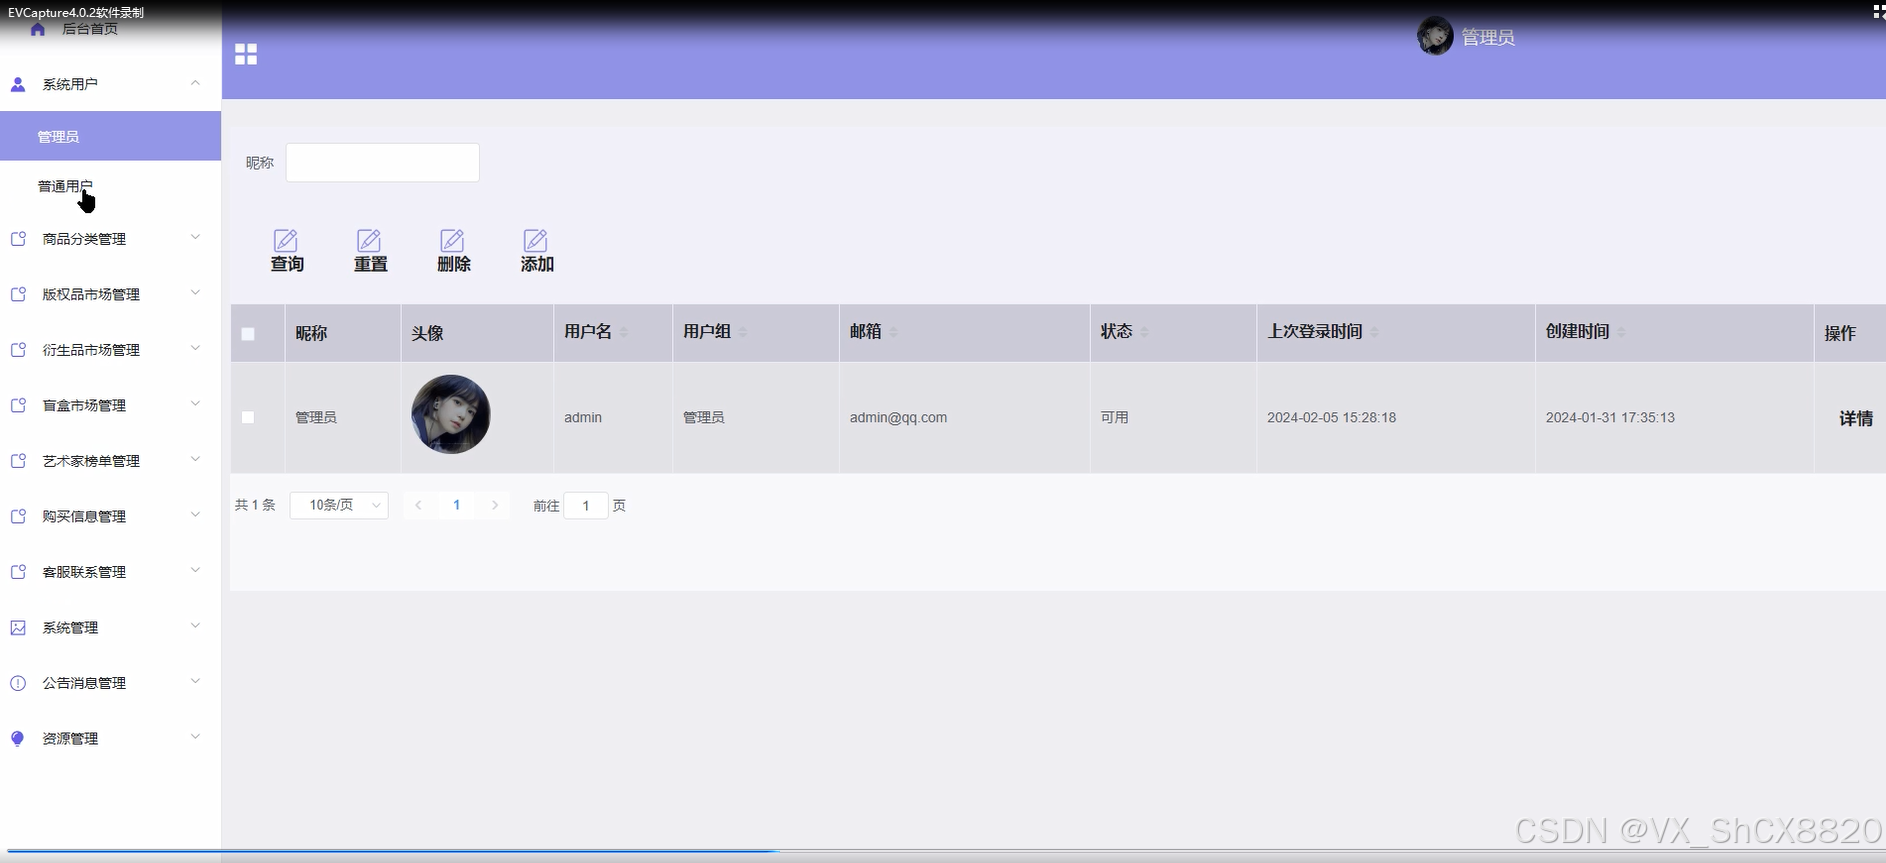Select the 管理员 submenu item
This screenshot has height=863, width=1886.
coord(110,136)
